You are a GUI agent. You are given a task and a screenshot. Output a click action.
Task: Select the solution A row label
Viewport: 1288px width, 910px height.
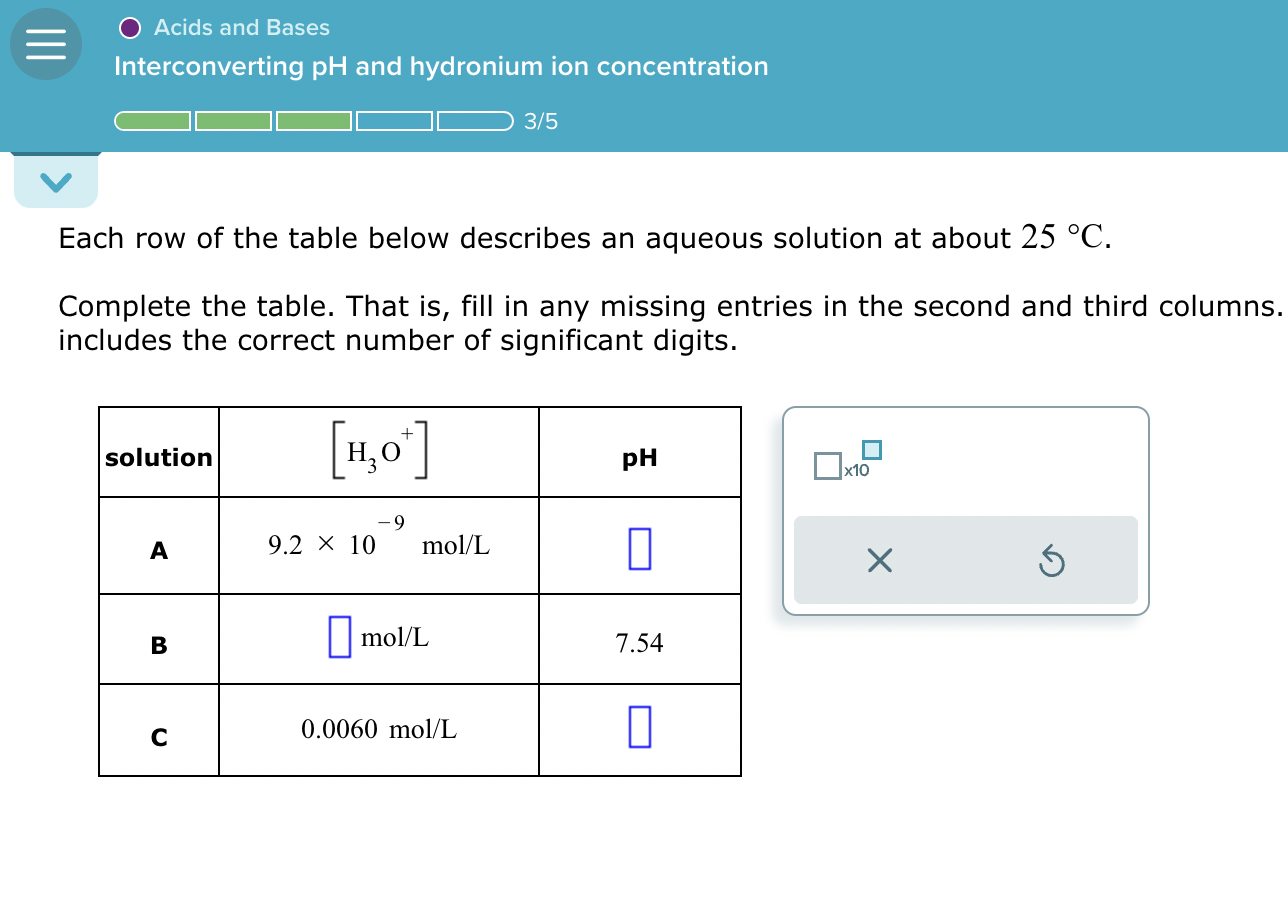158,552
